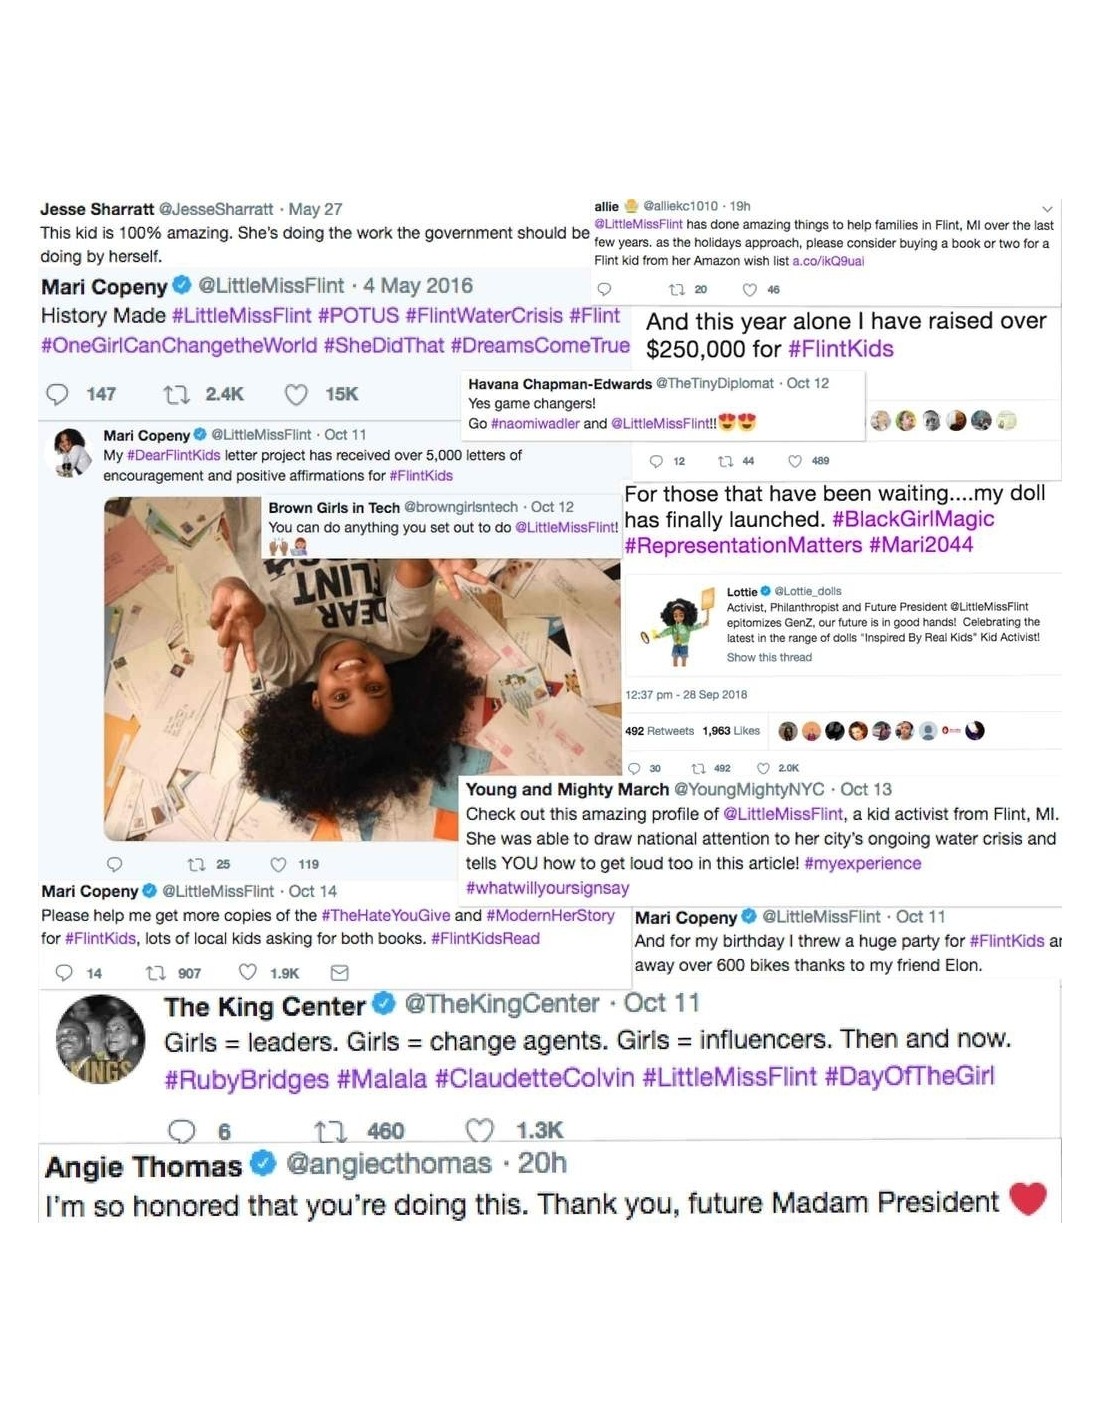Screen dimensions: 1100x1422
Task: Open the #FlintWaterCrisis hashtag
Action: (x=484, y=316)
